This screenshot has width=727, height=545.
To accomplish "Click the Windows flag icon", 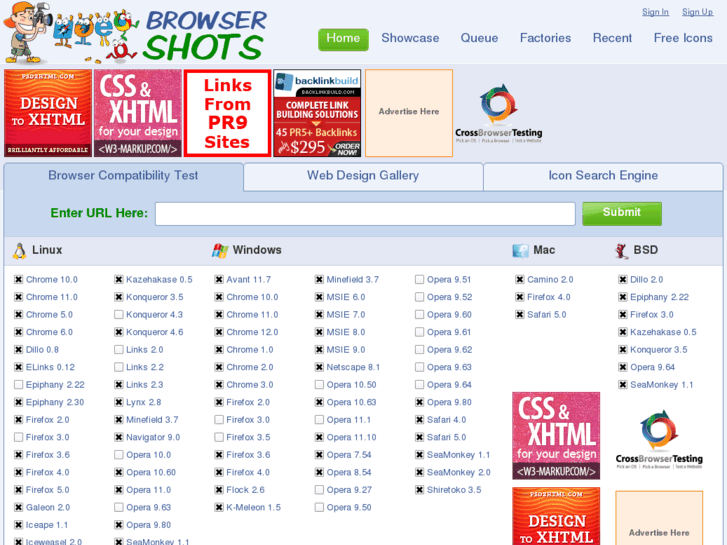I will pyautogui.click(x=220, y=250).
